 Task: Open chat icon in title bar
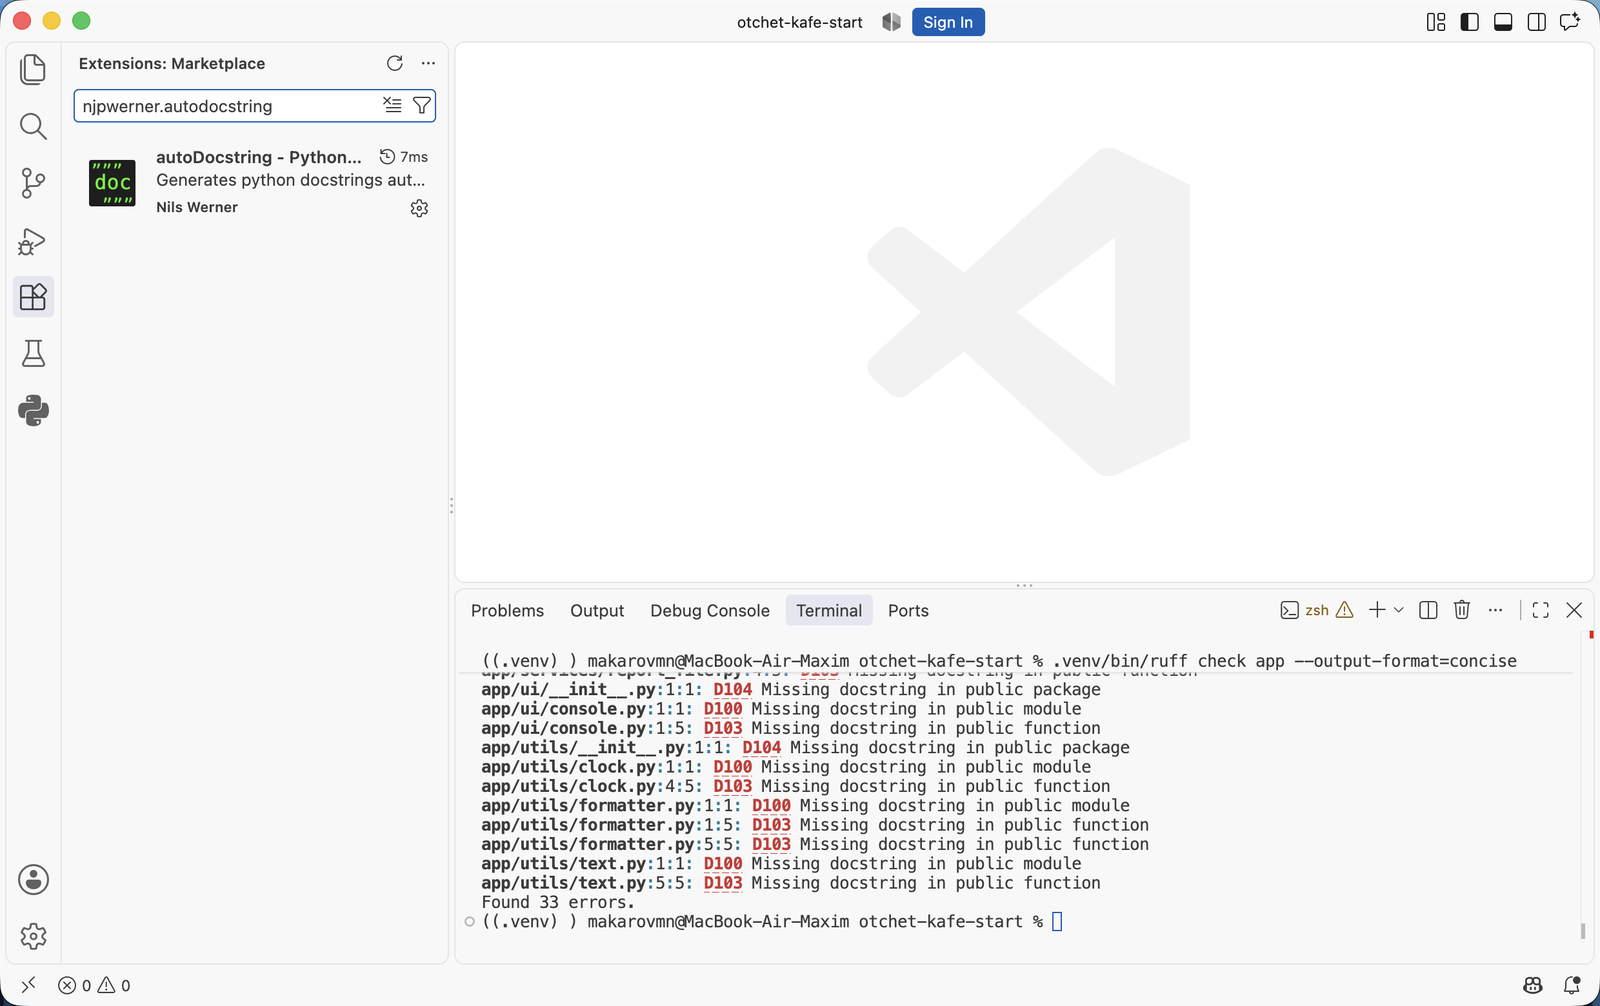point(1570,22)
